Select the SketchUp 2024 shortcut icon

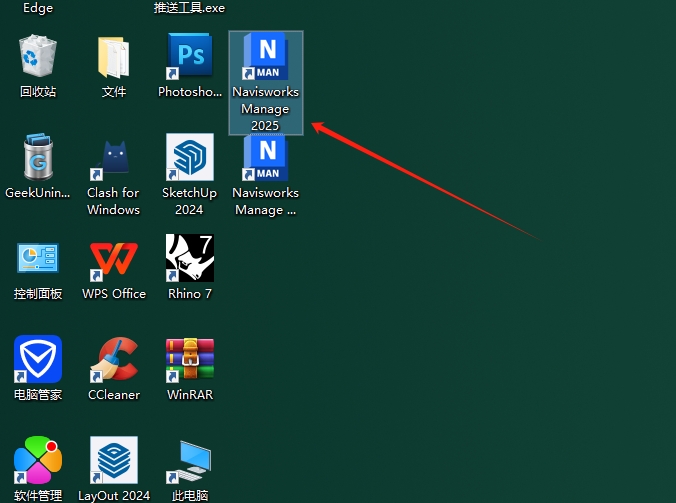[190, 157]
